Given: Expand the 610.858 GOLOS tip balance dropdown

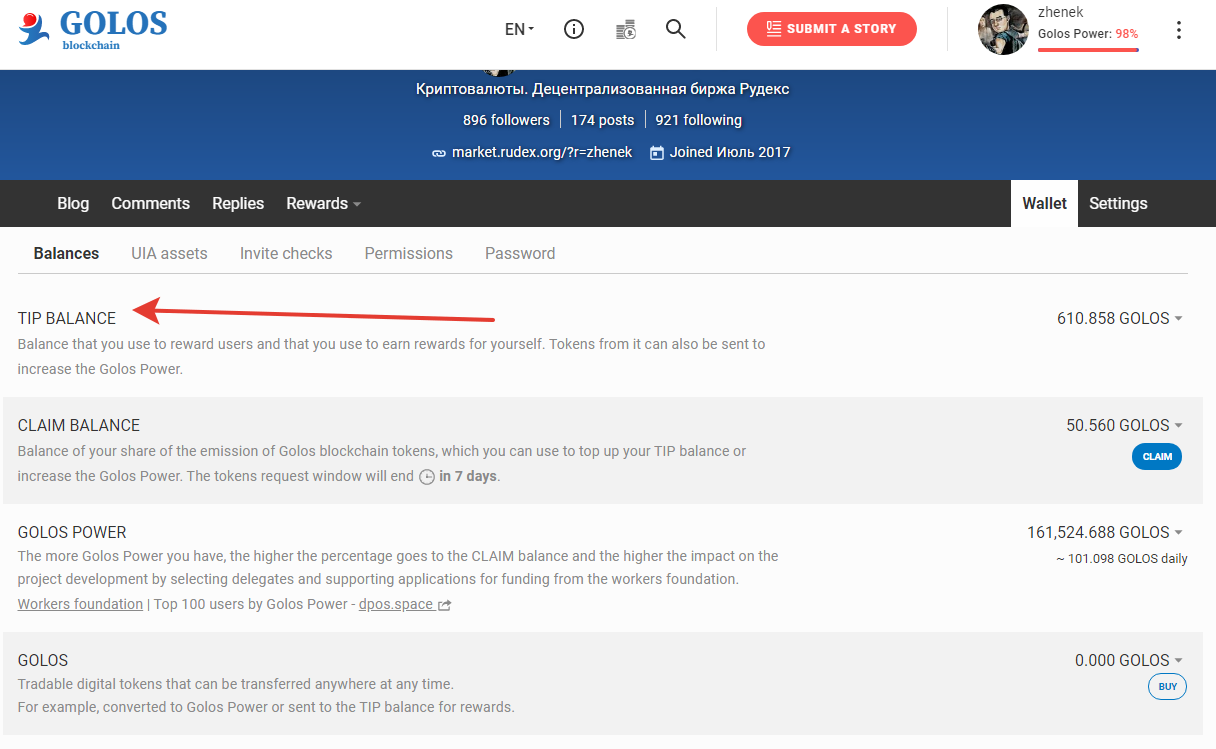Looking at the screenshot, I should pos(1120,318).
